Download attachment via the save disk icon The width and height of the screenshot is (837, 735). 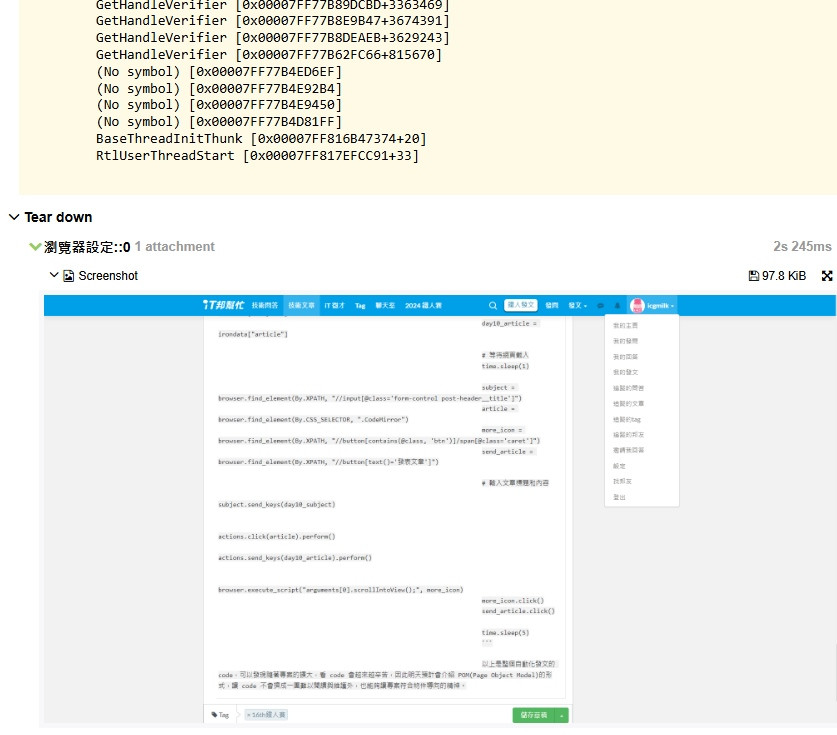point(754,276)
